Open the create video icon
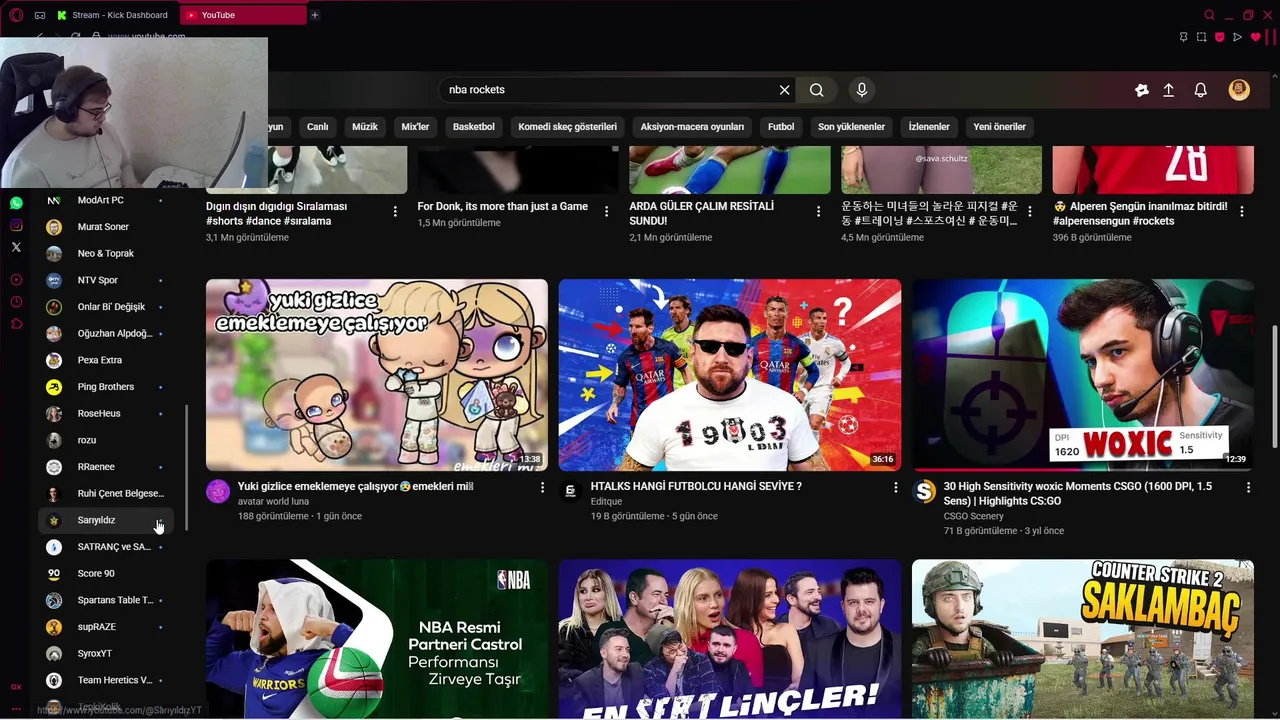 [x=1142, y=90]
